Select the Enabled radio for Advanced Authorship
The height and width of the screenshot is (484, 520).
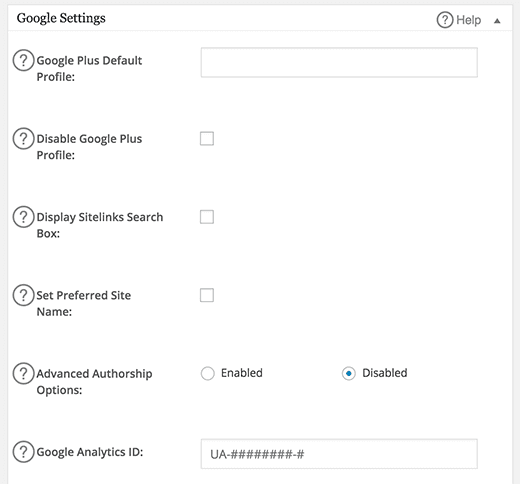pos(208,374)
